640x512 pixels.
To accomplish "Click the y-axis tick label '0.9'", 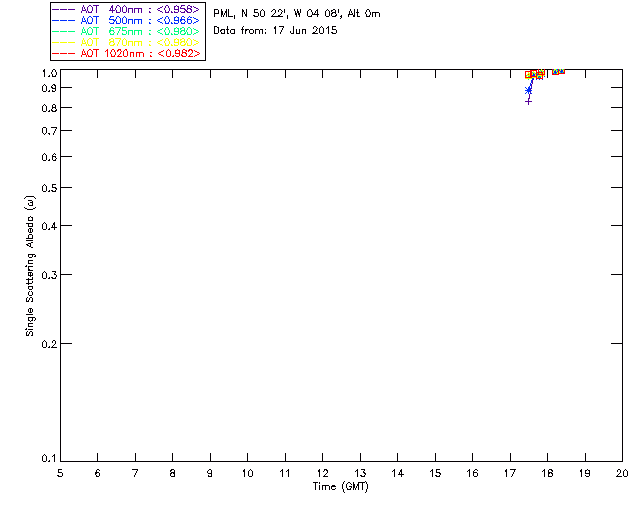I will click(x=49, y=88).
